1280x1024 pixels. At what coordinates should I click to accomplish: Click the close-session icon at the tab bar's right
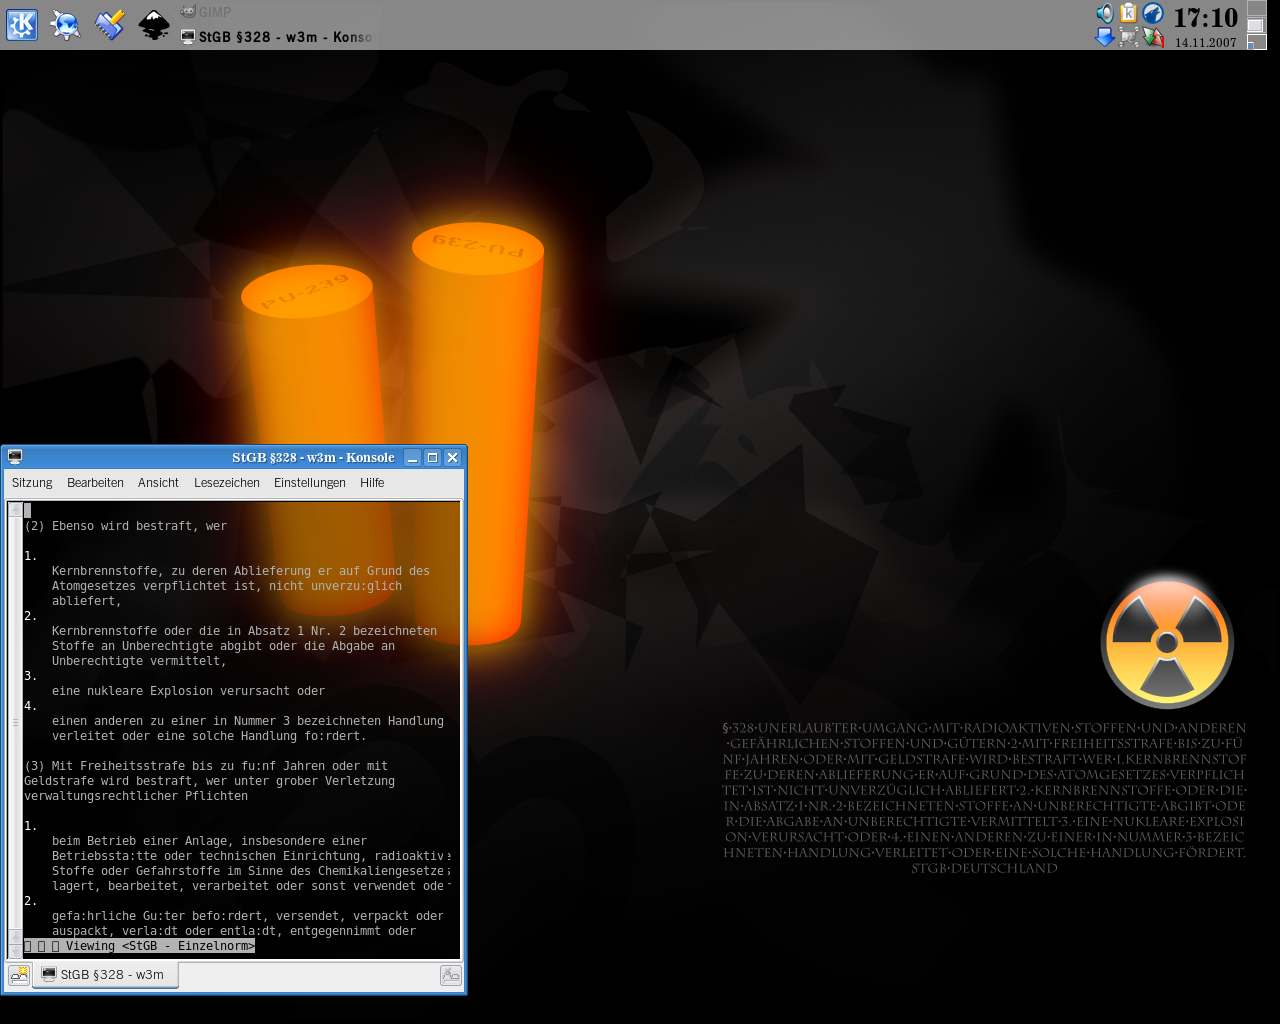[451, 975]
